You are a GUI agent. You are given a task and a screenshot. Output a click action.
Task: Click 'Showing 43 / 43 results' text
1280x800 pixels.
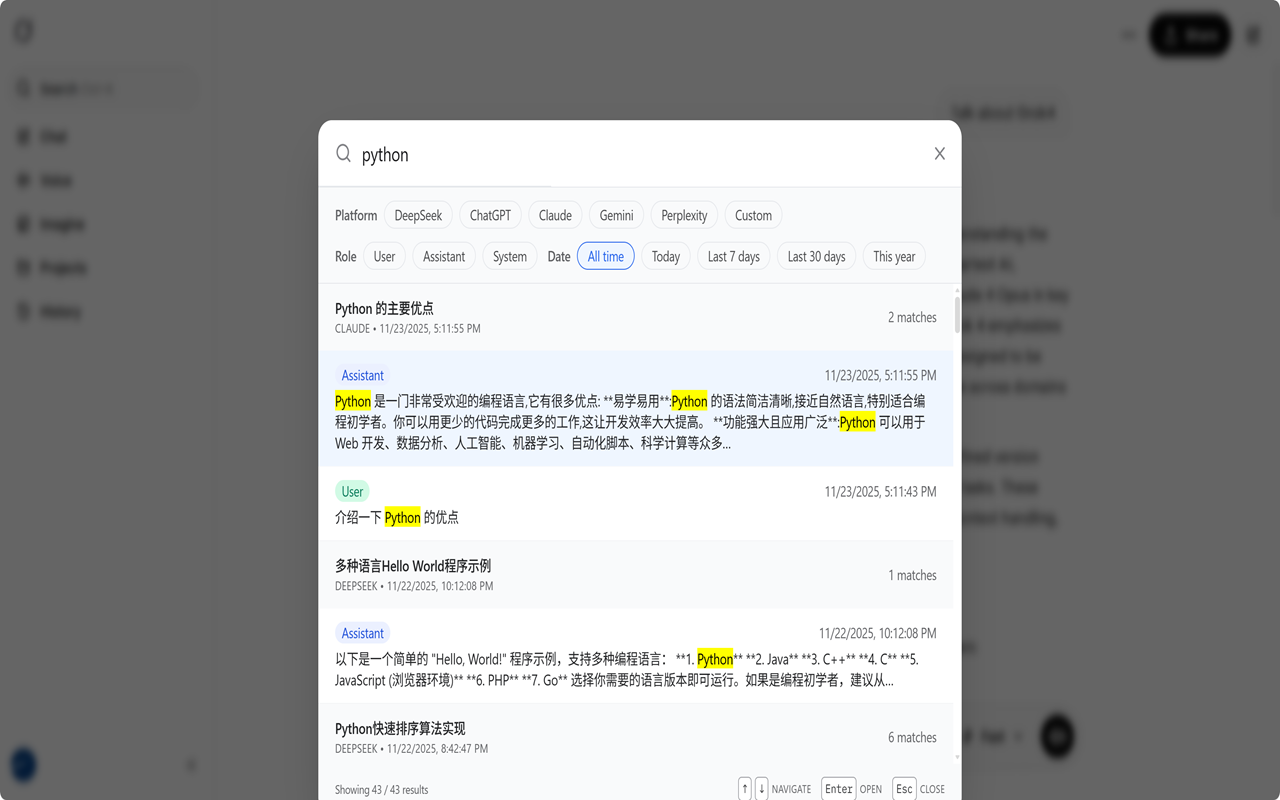coord(381,789)
